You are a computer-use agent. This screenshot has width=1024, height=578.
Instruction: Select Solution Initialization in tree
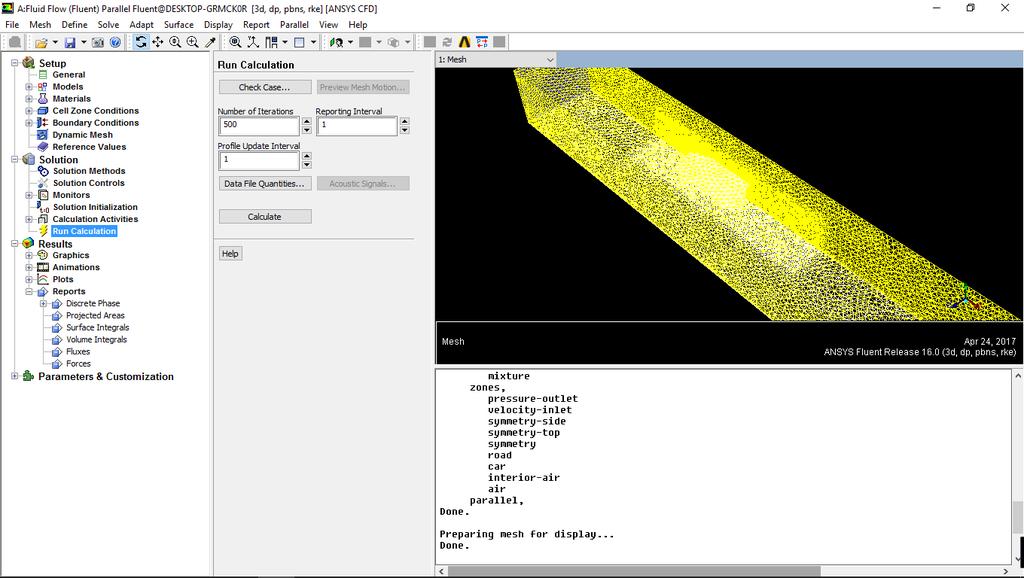coord(95,207)
